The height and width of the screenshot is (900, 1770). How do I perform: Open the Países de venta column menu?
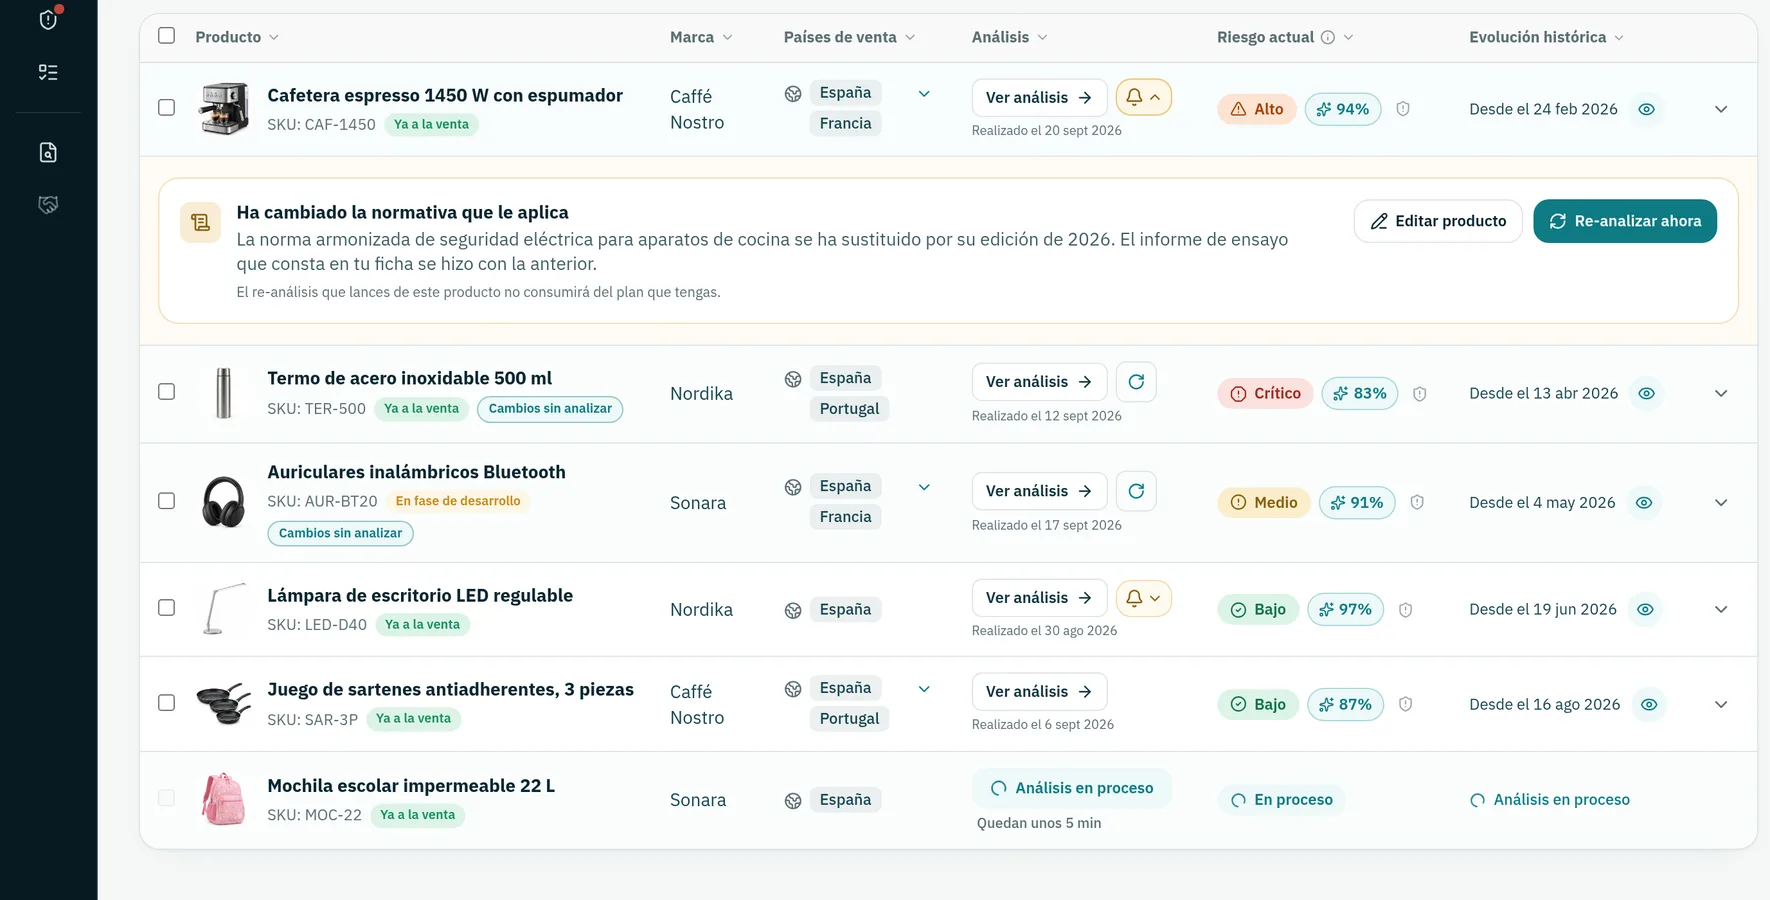(849, 37)
